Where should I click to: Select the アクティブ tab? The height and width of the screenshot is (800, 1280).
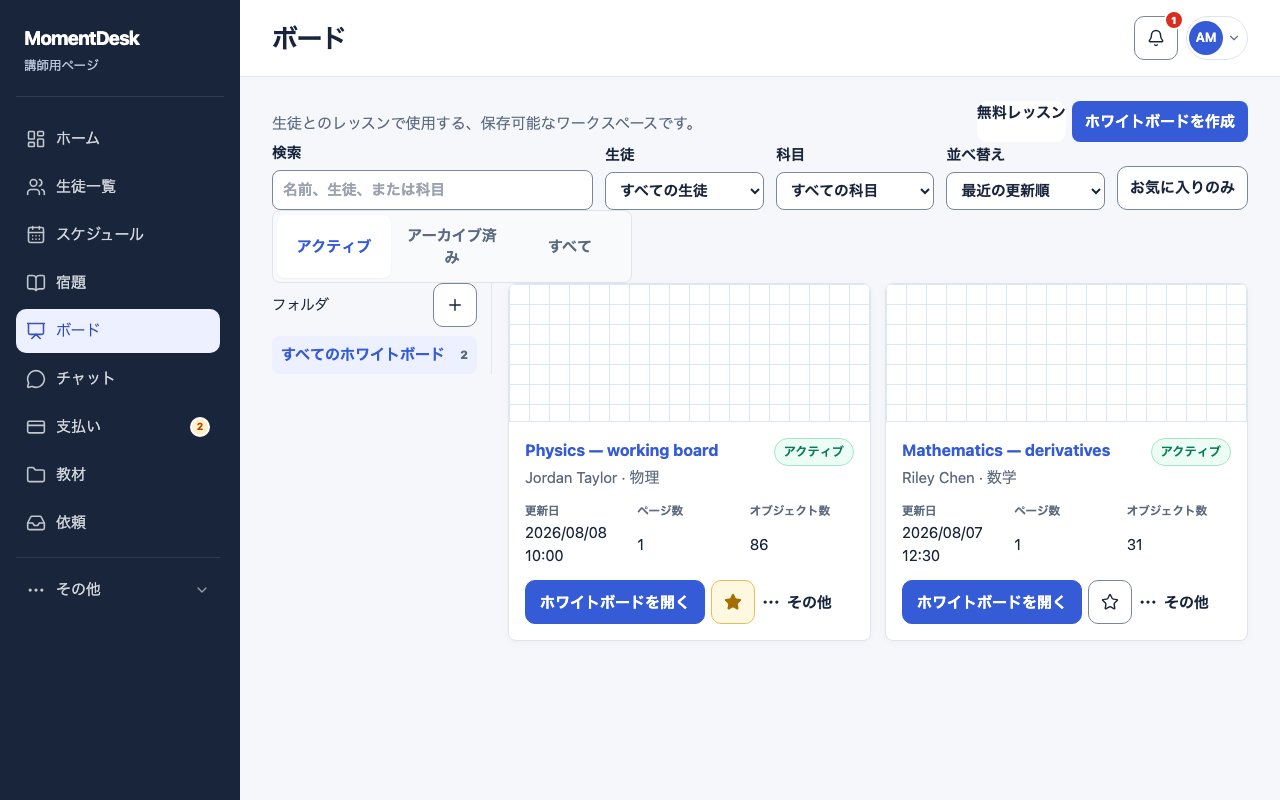(x=334, y=246)
